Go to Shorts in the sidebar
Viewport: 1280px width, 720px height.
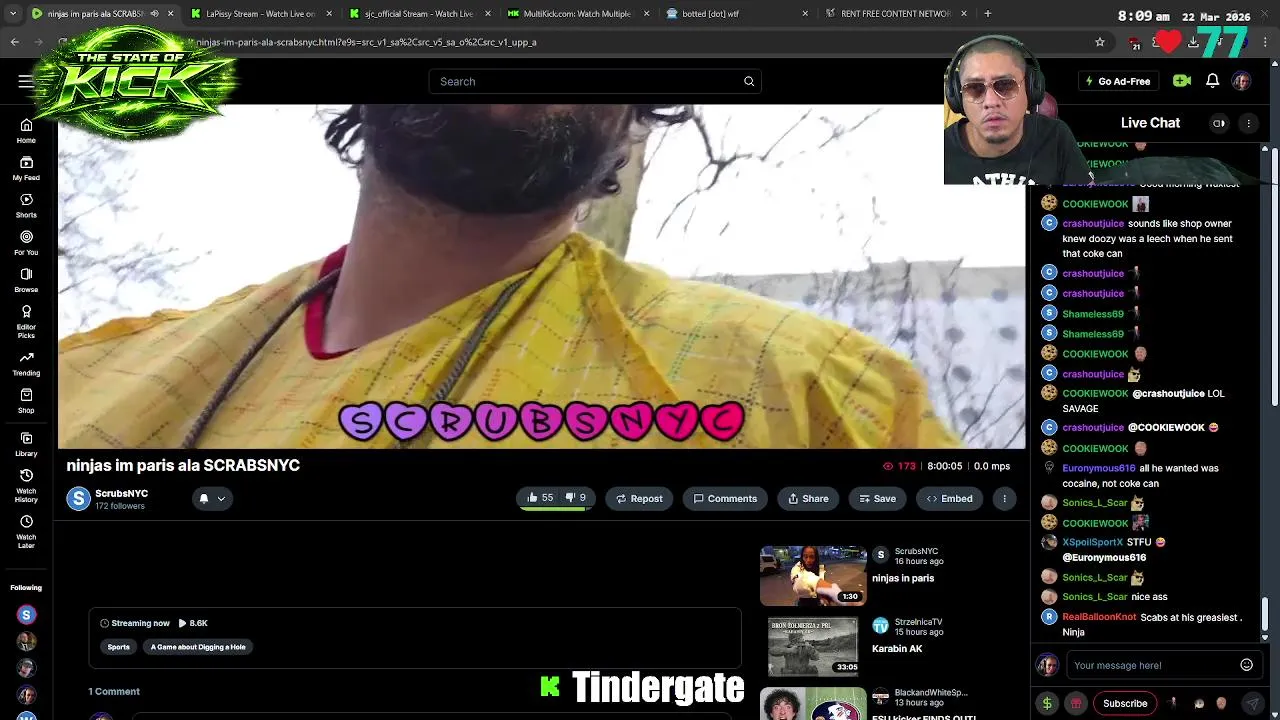pyautogui.click(x=26, y=206)
